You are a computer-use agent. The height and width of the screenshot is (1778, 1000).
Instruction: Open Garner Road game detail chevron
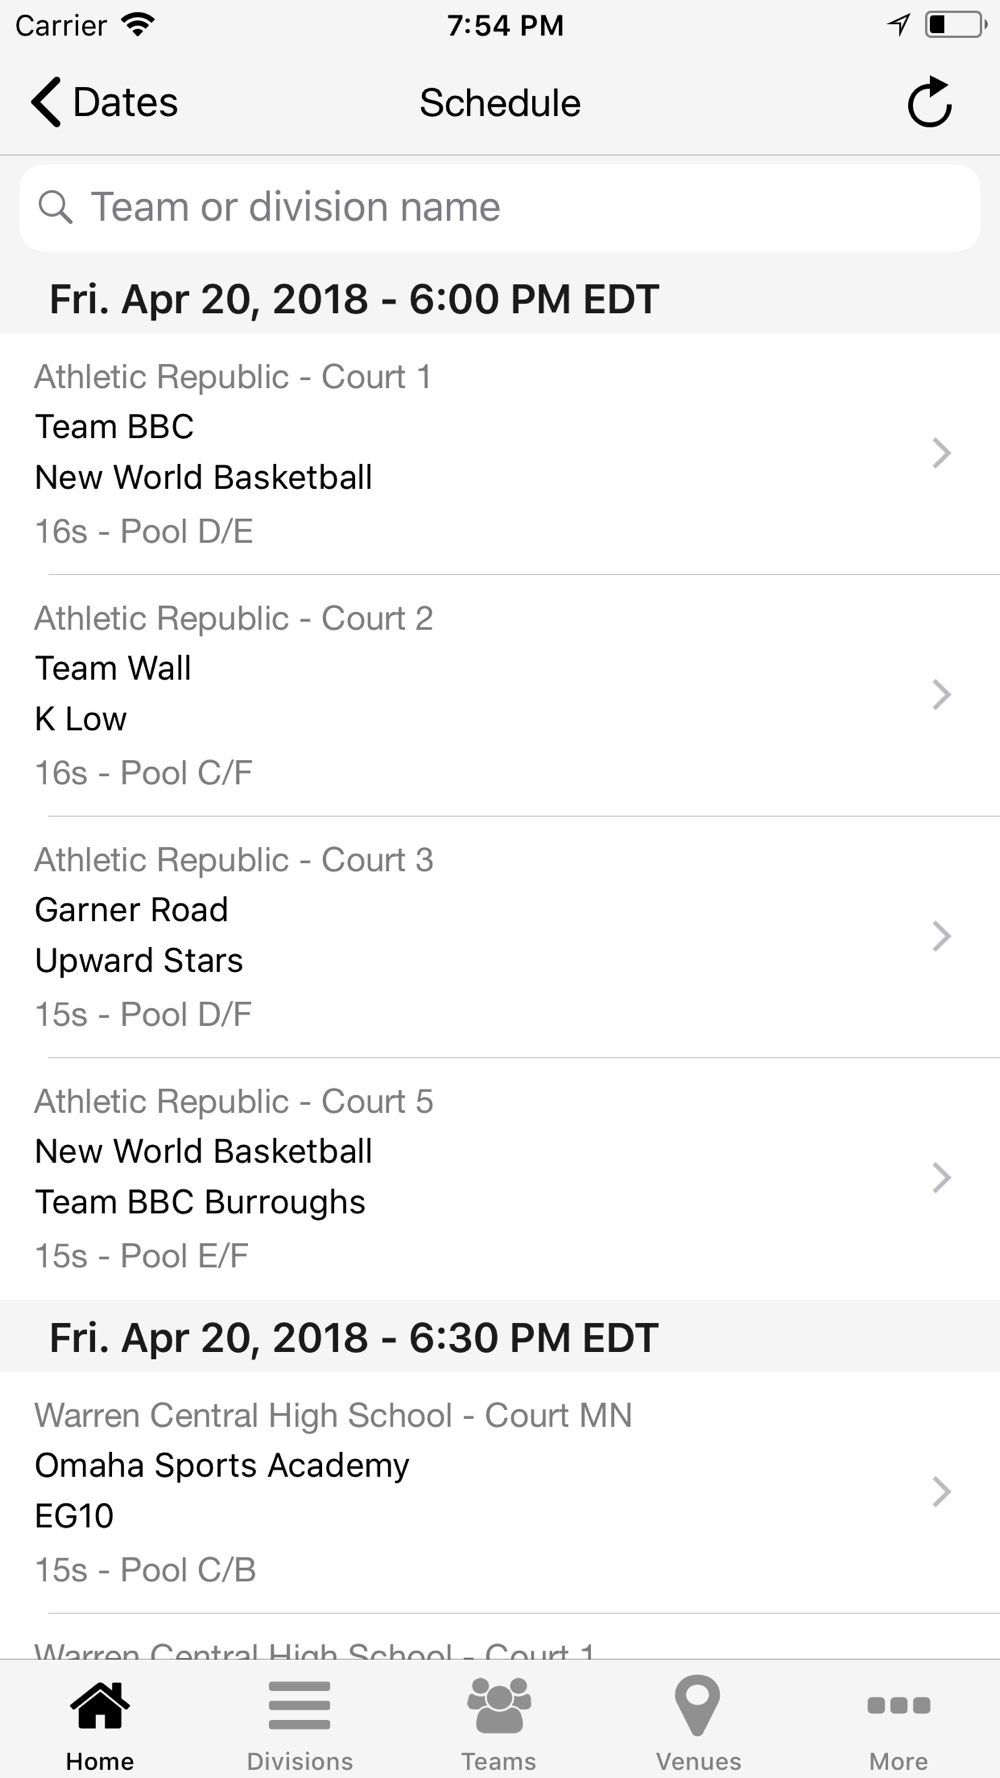tap(941, 936)
